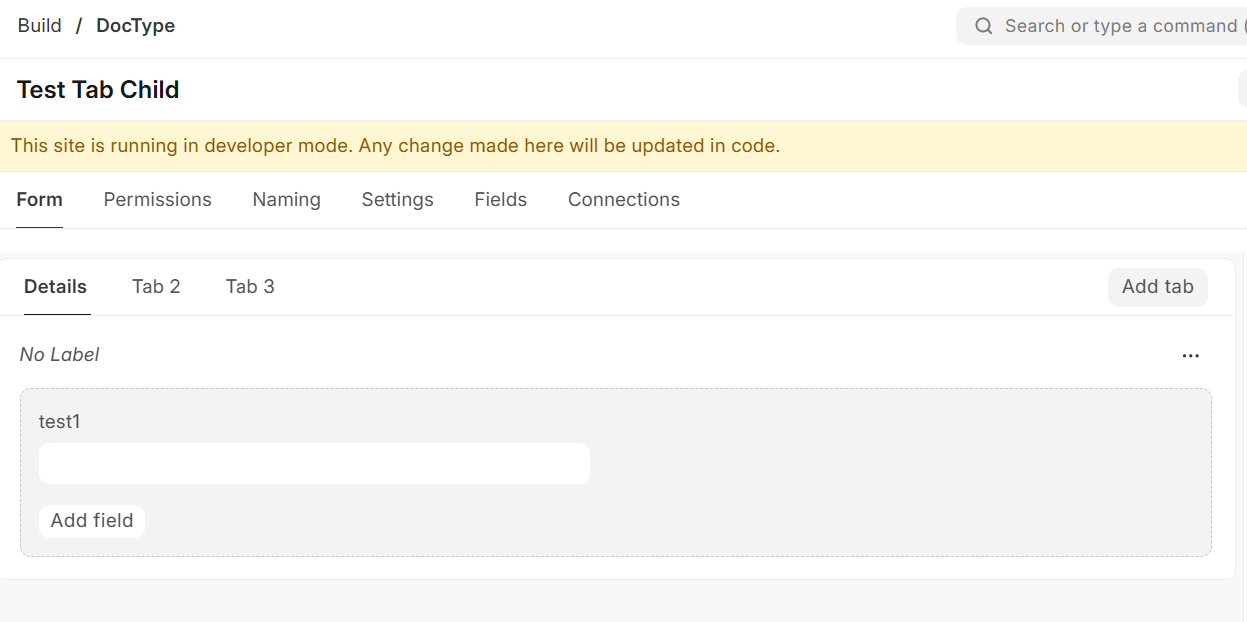View the Connections tab

tap(624, 200)
